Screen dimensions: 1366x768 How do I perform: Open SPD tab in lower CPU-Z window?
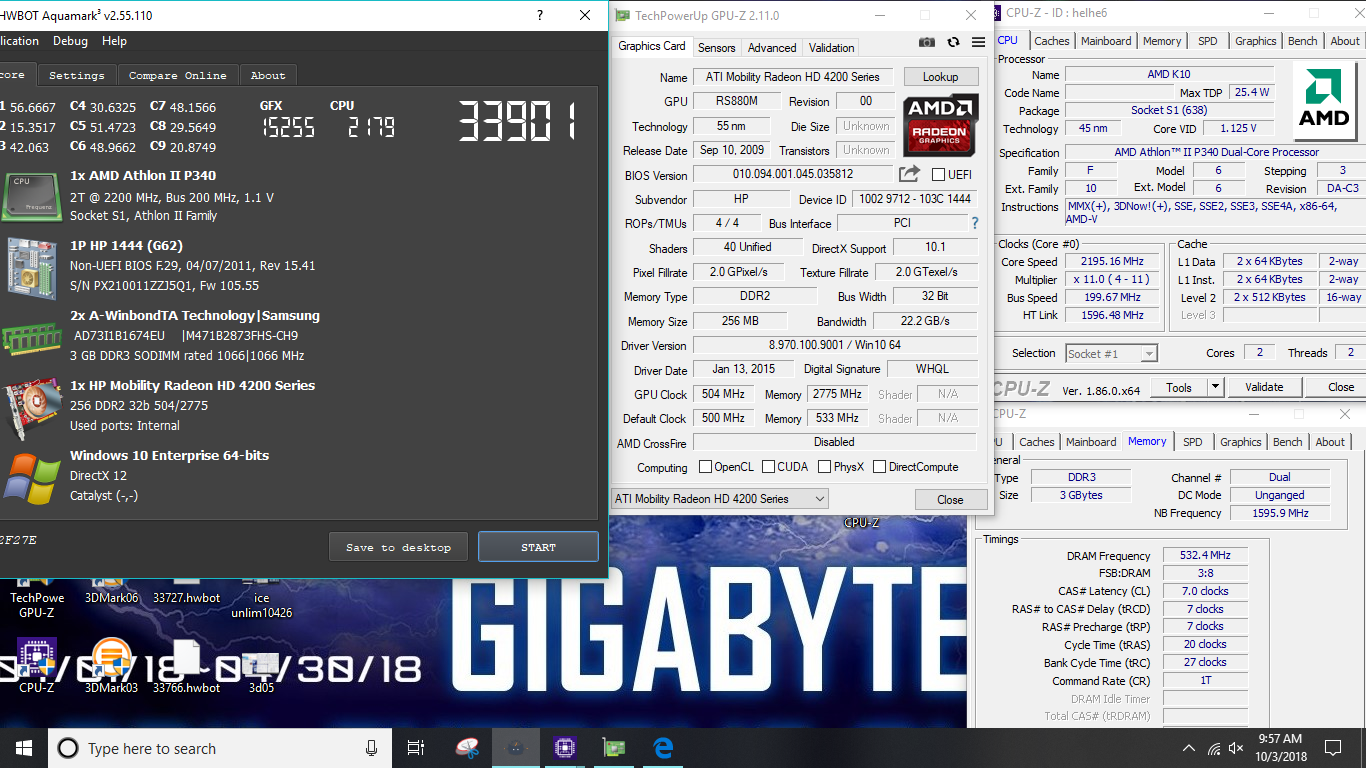[1192, 442]
